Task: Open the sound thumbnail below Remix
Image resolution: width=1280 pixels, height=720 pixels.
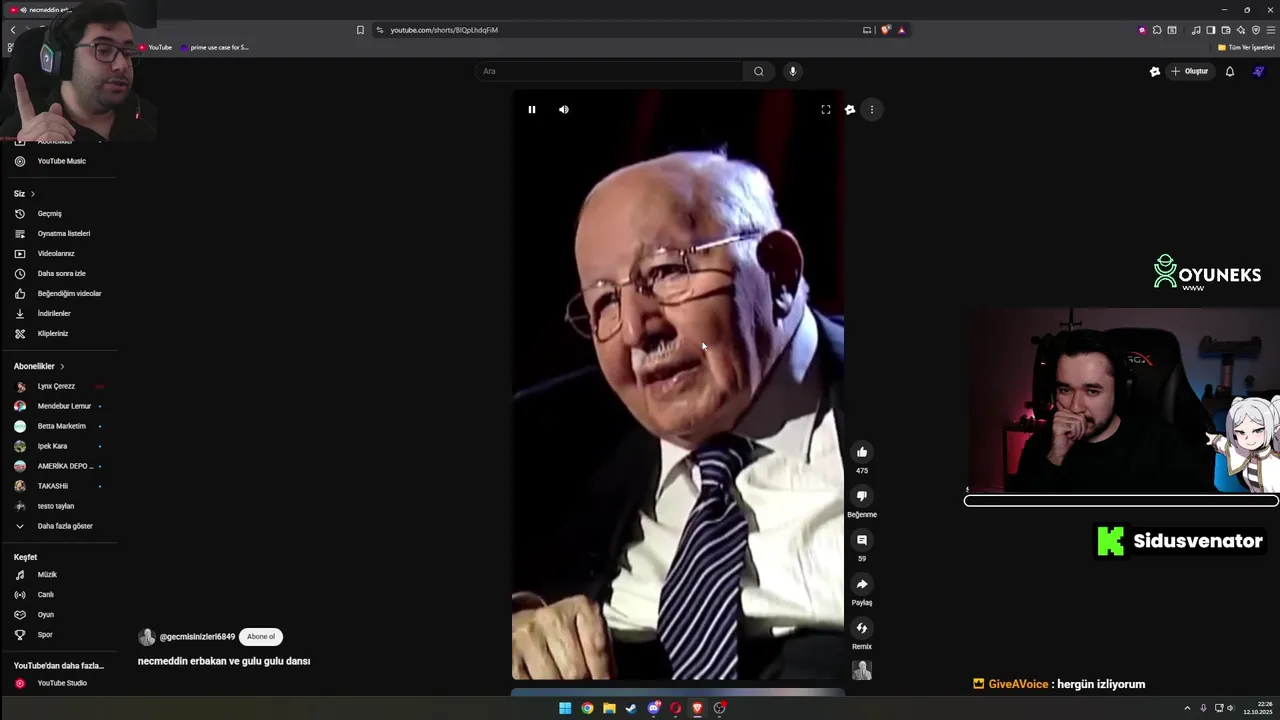Action: coord(862,671)
